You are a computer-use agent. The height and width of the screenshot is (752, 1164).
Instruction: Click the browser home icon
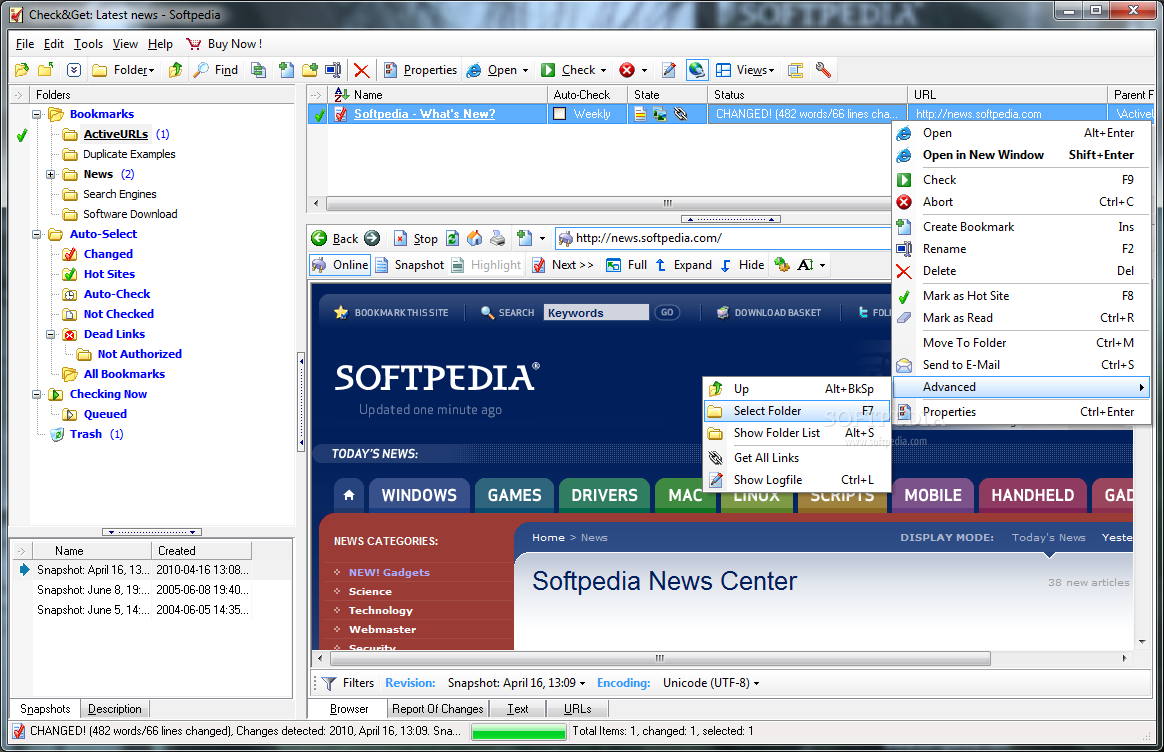474,238
